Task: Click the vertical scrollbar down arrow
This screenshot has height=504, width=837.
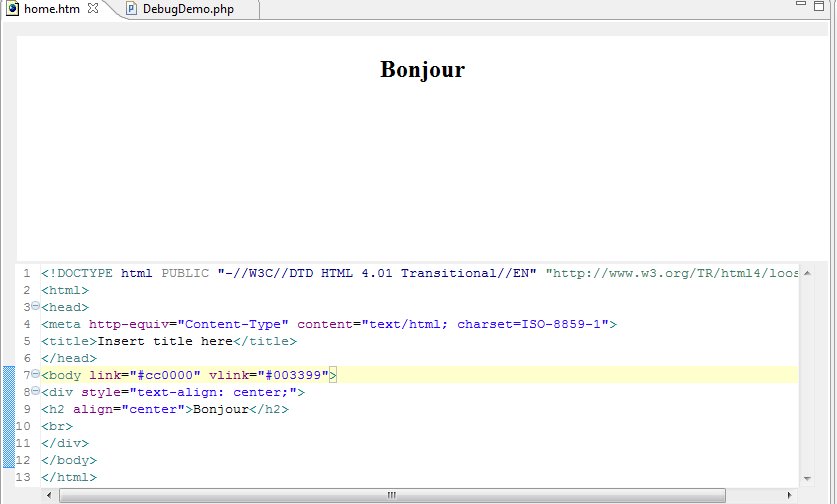Action: click(x=807, y=478)
